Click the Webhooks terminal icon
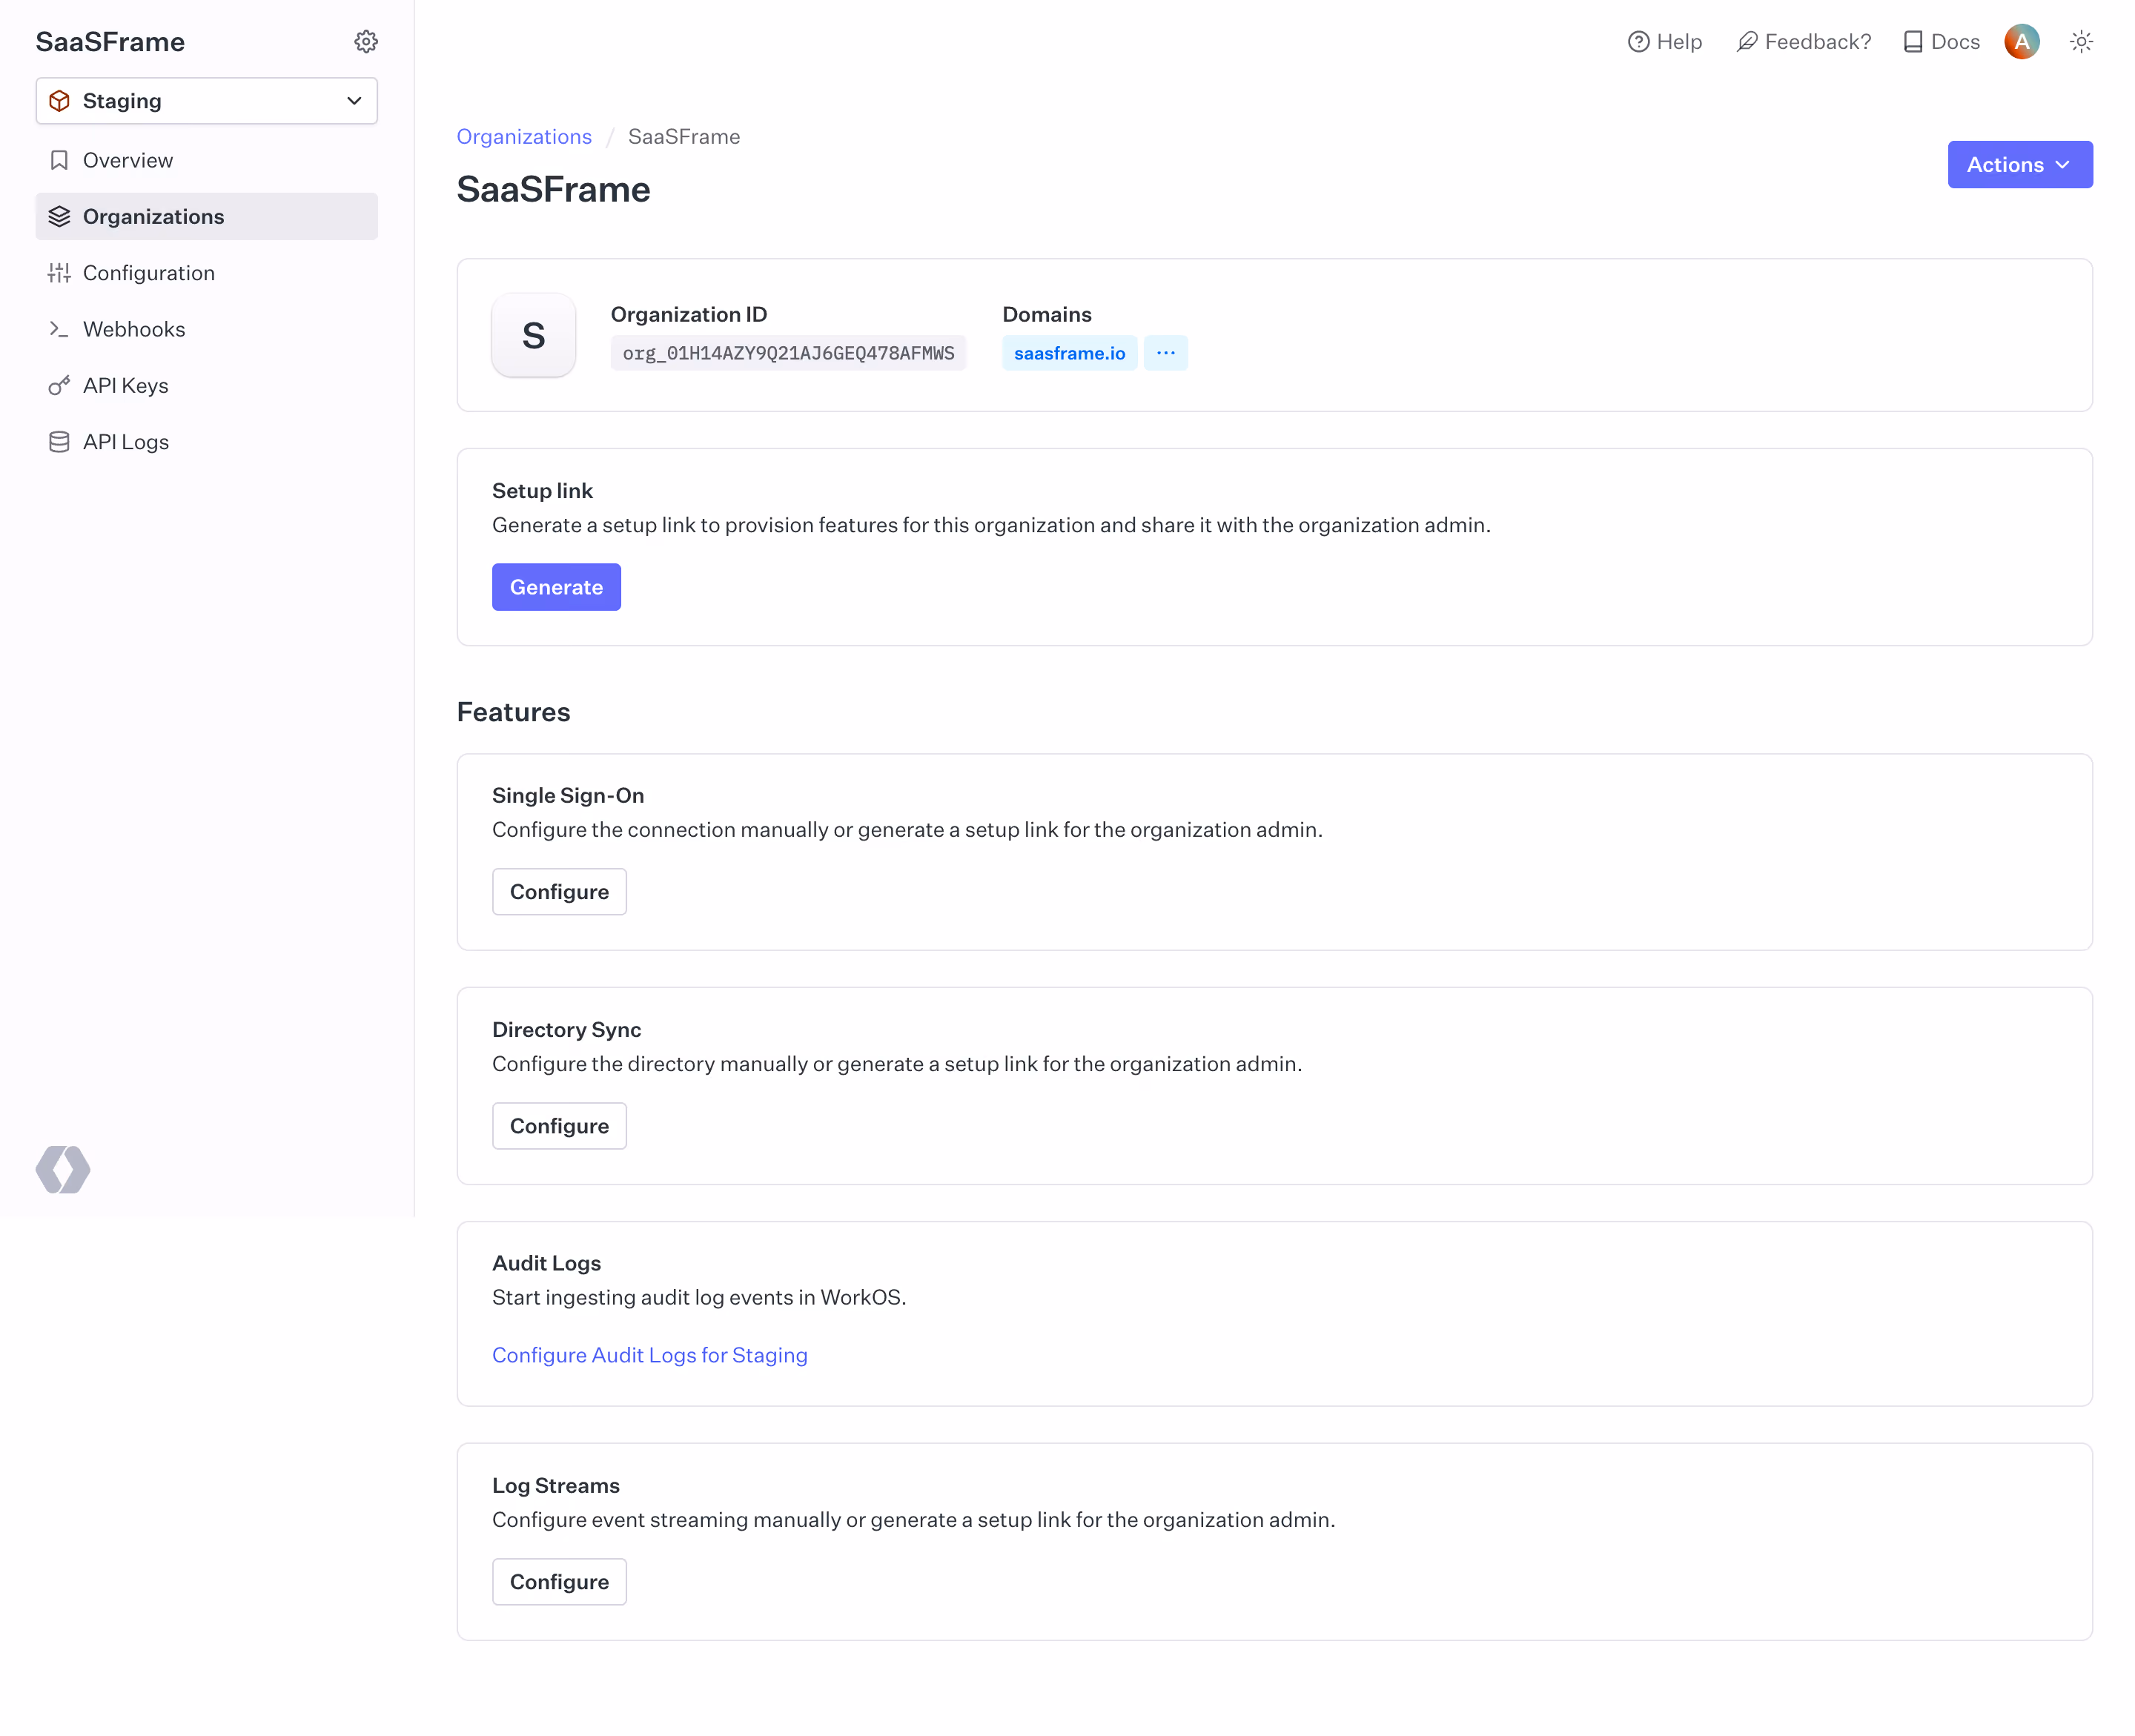The height and width of the screenshot is (1736, 2135). point(59,329)
